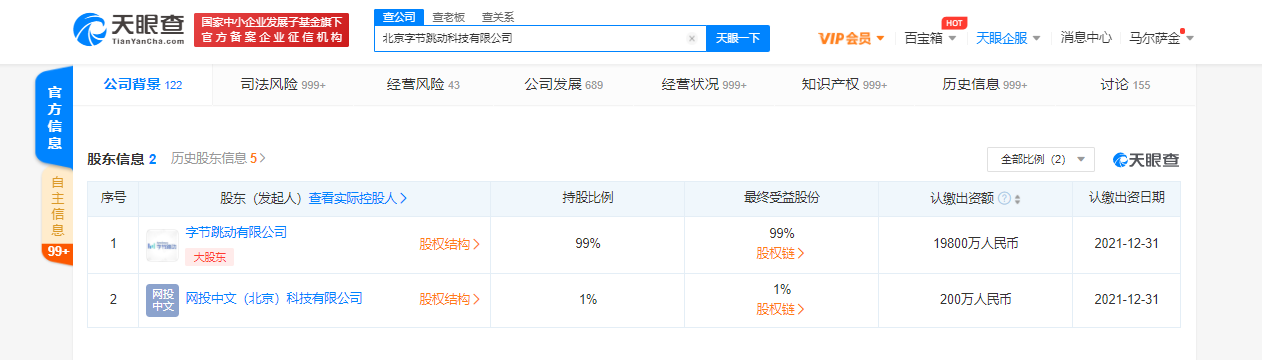Click the 天眼查 watermark logo near the filter

point(1147,160)
